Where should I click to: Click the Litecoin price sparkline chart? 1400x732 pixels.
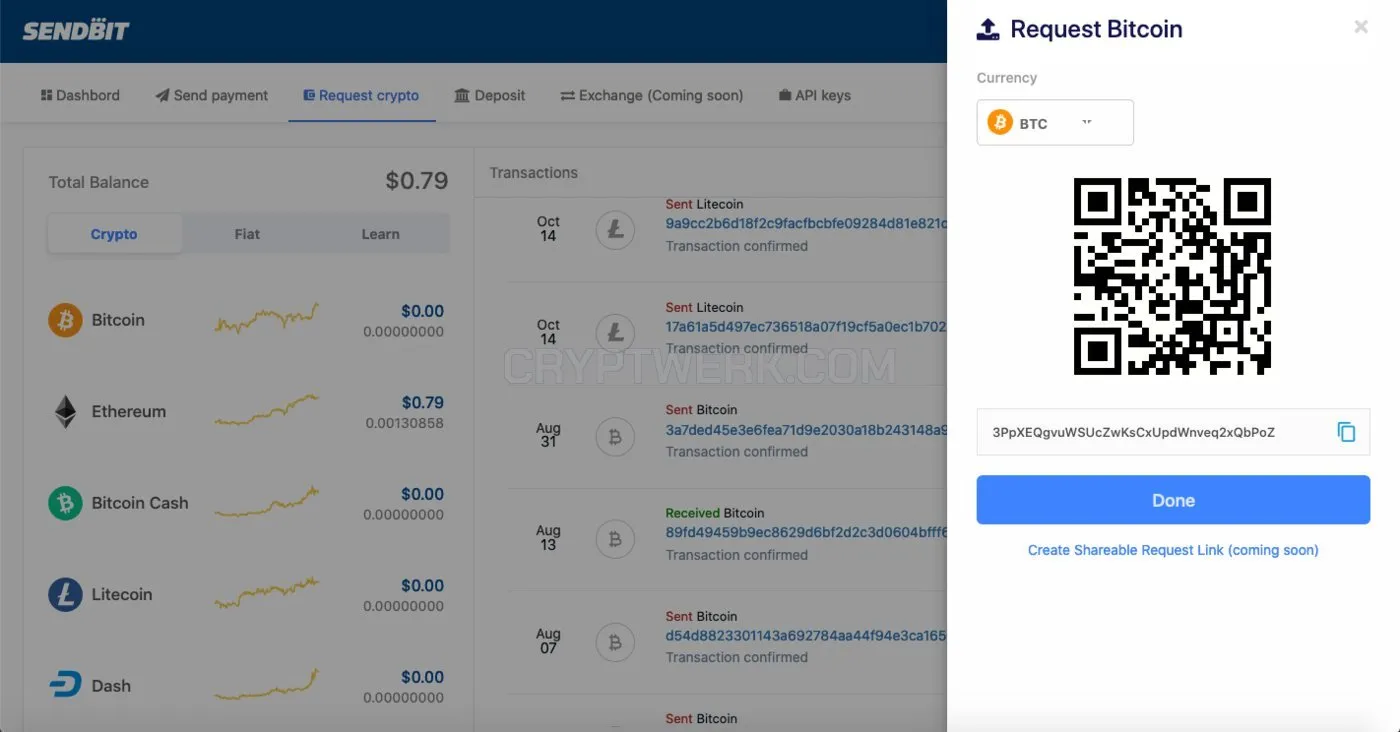tap(267, 593)
